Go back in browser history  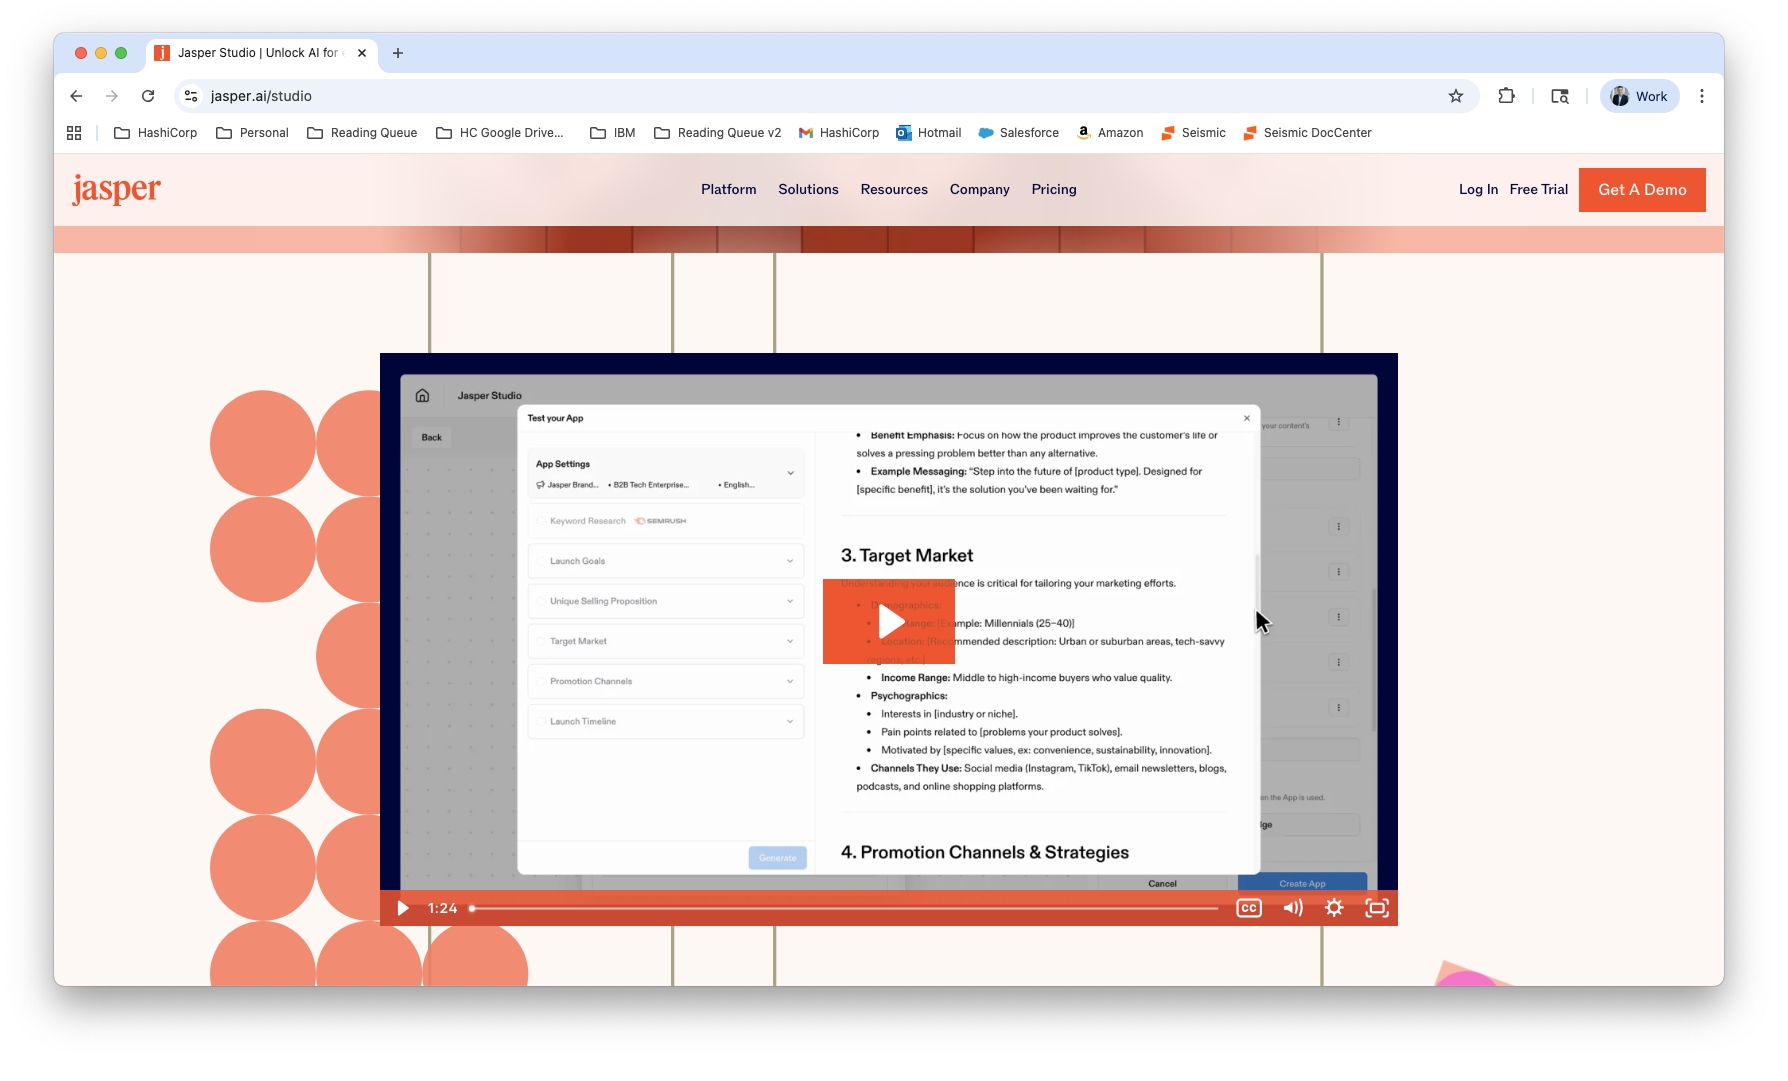click(76, 96)
